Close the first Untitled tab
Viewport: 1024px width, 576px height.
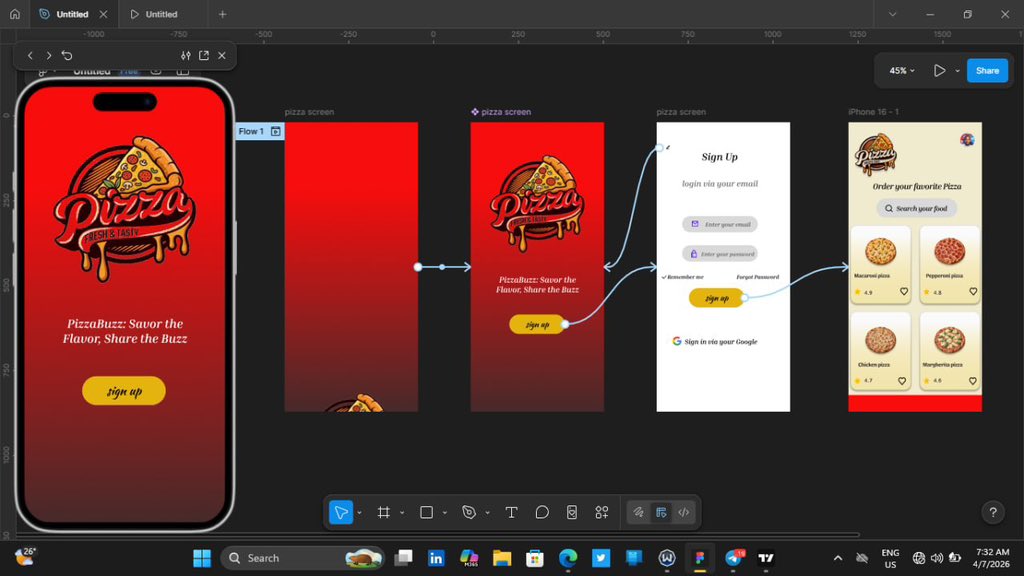103,14
